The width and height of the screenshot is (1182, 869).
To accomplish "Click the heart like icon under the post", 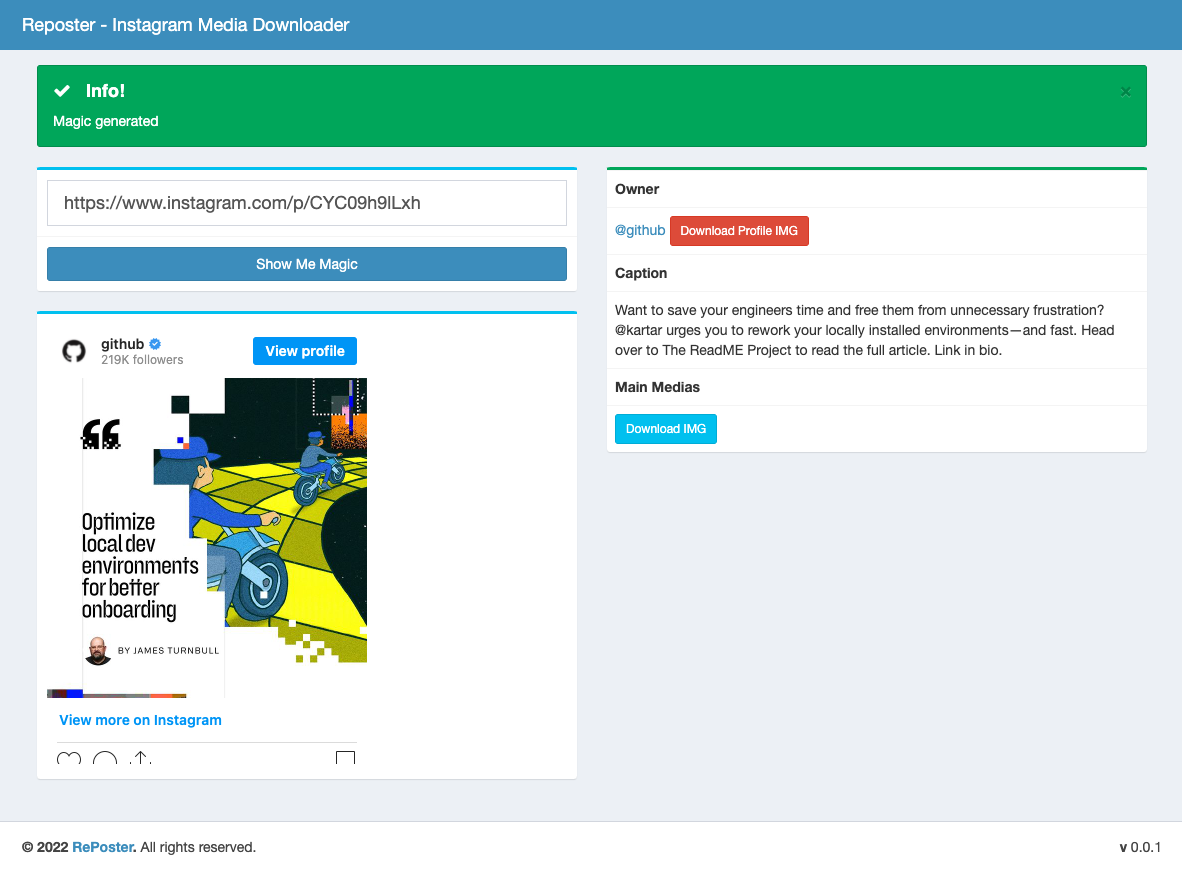I will tap(69, 758).
